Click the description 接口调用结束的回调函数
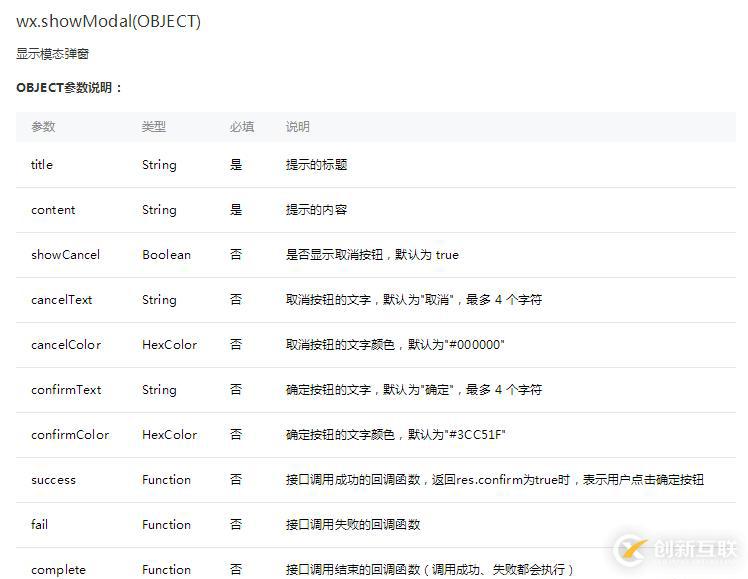The image size is (748, 579). click(429, 570)
